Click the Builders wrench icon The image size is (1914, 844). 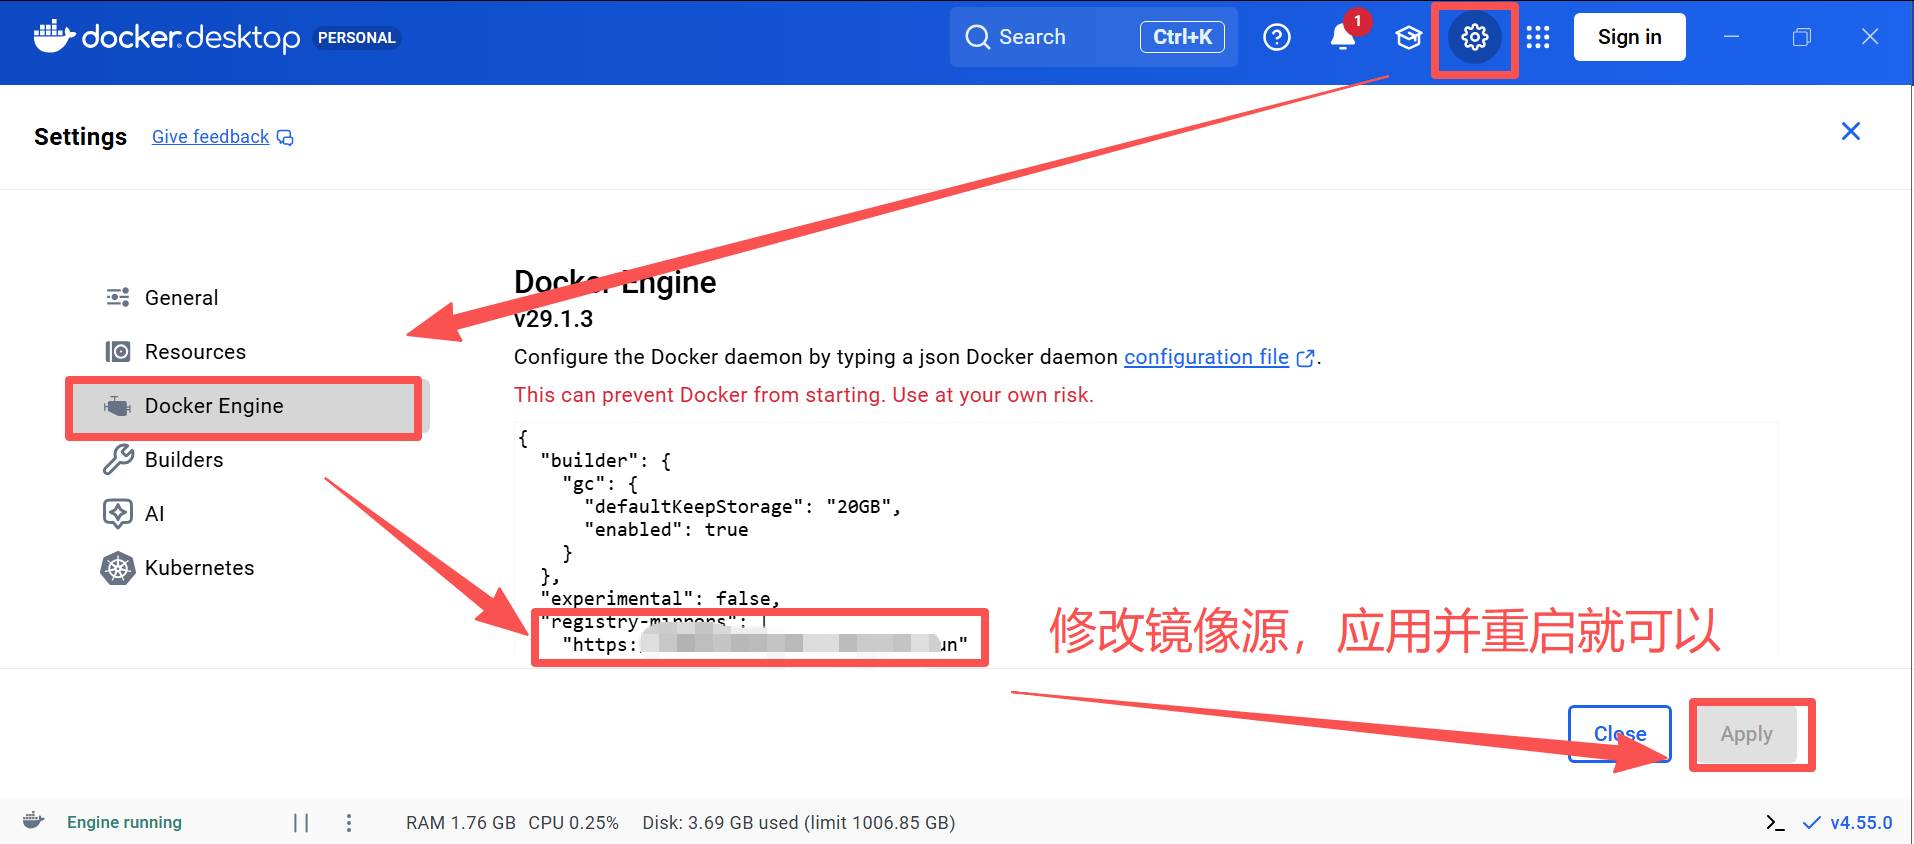[x=118, y=459]
